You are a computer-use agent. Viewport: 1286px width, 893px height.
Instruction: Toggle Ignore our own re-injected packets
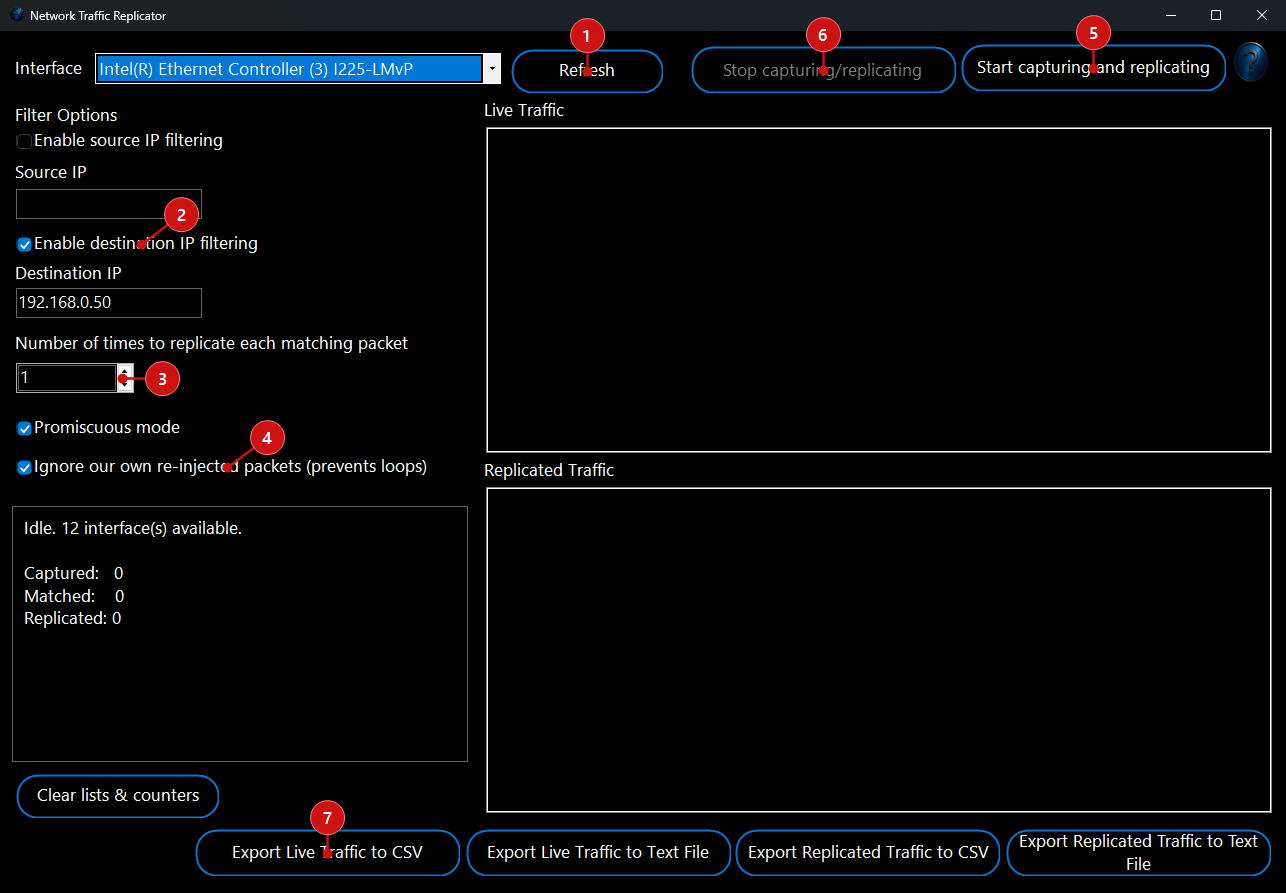point(24,467)
